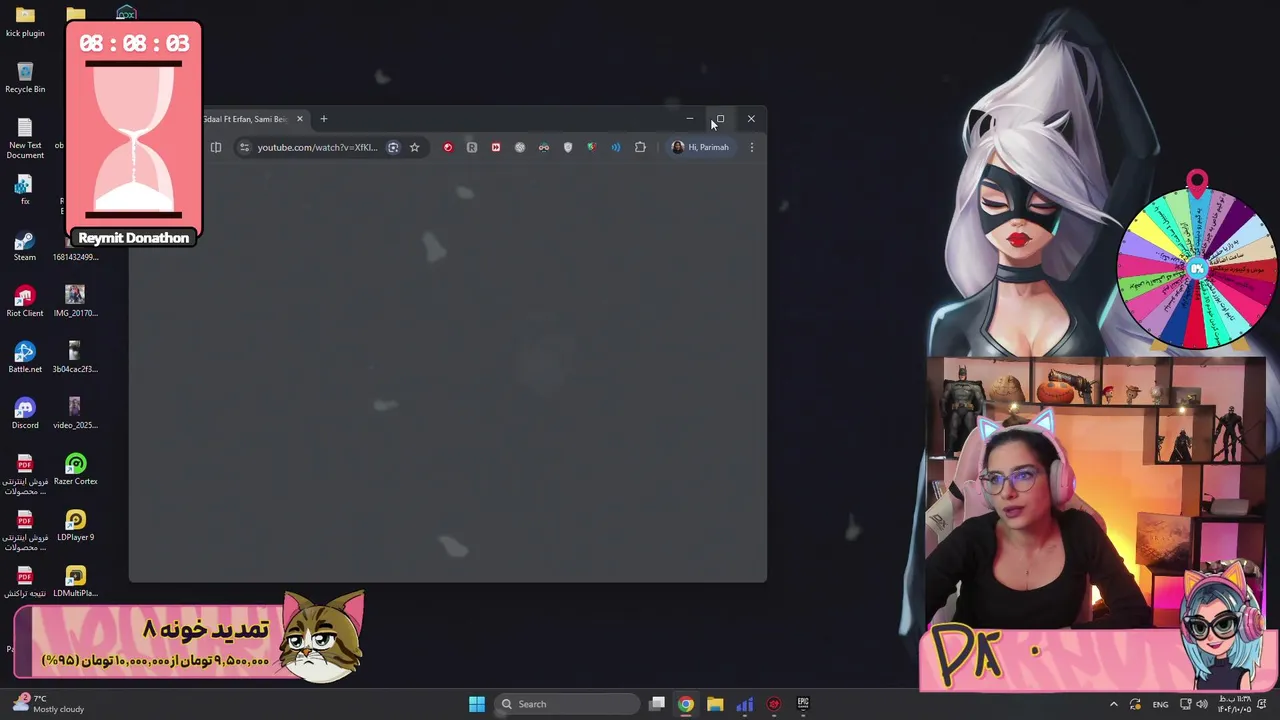The image size is (1280, 720).
Task: Select the fix file on desktop
Action: (25, 189)
